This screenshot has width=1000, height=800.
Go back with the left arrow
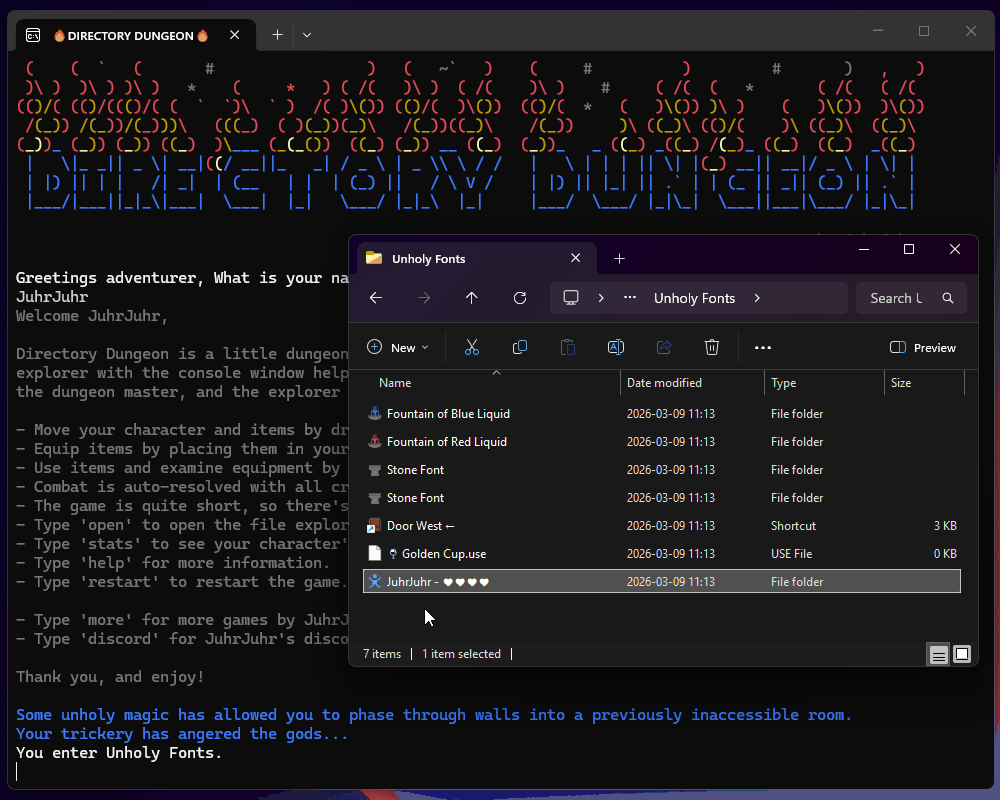(376, 298)
